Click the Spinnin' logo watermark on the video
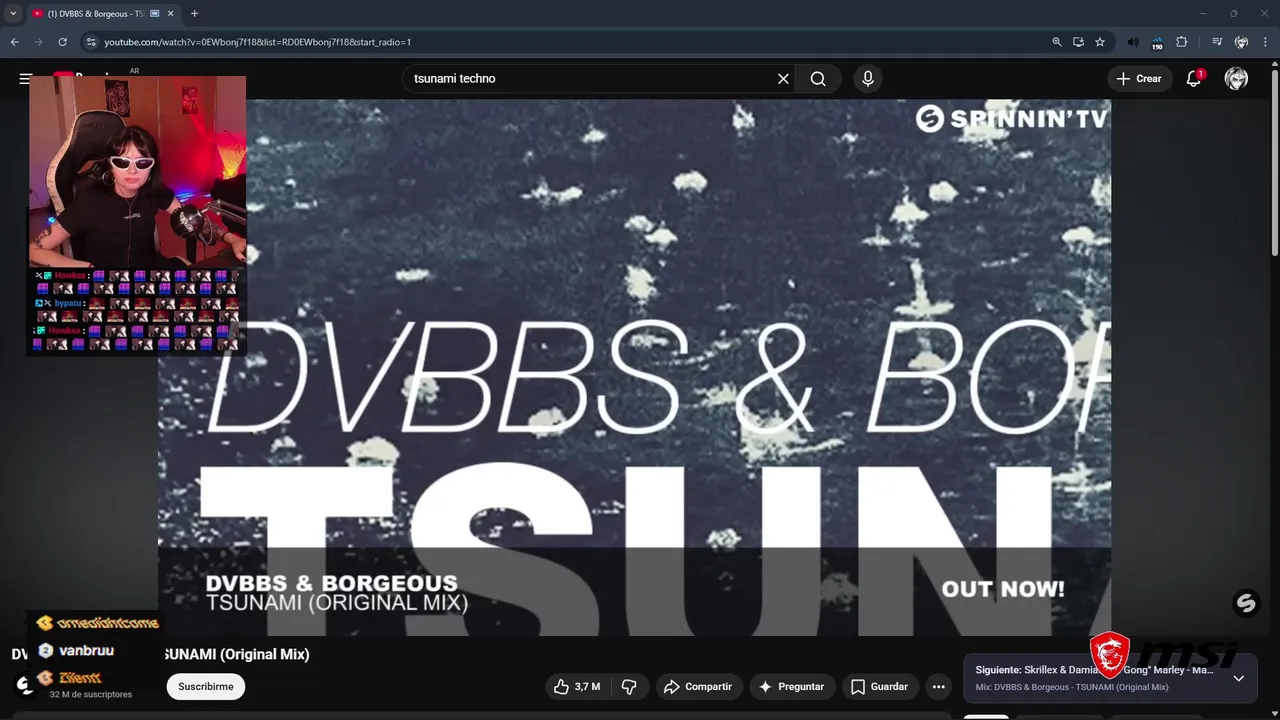 click(x=1246, y=603)
